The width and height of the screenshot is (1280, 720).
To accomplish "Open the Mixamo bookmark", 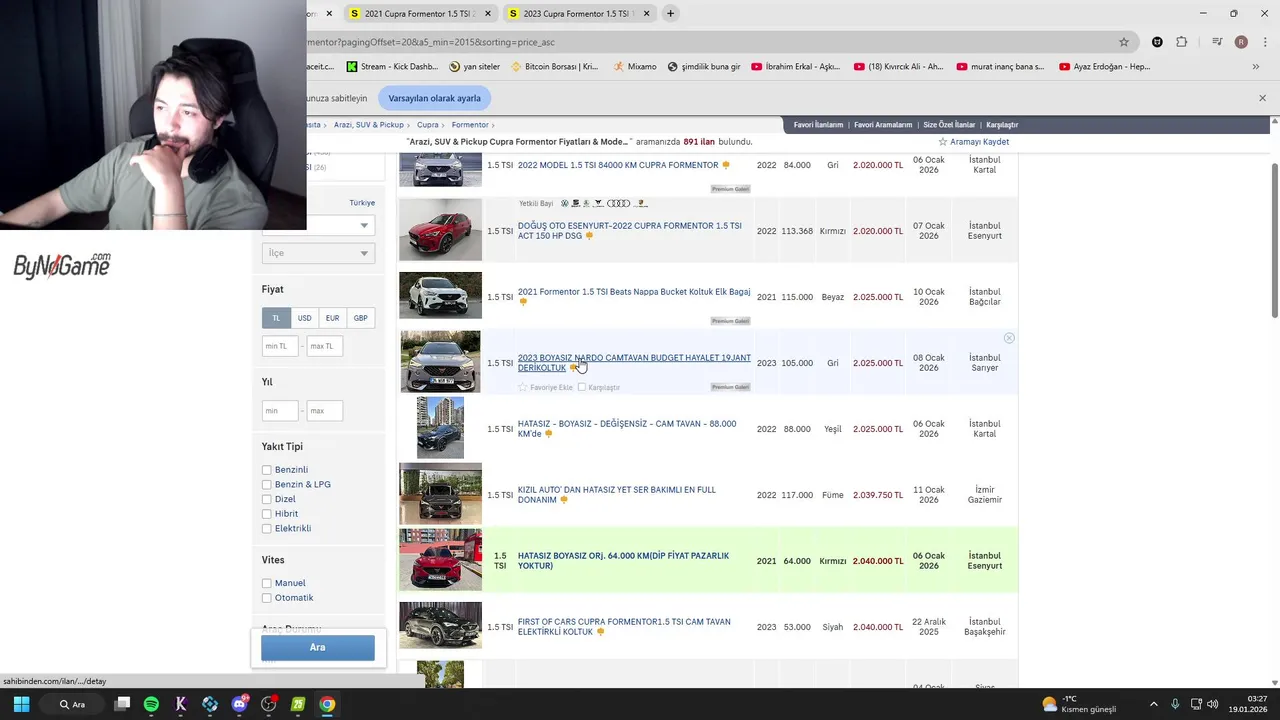I will pos(634,67).
